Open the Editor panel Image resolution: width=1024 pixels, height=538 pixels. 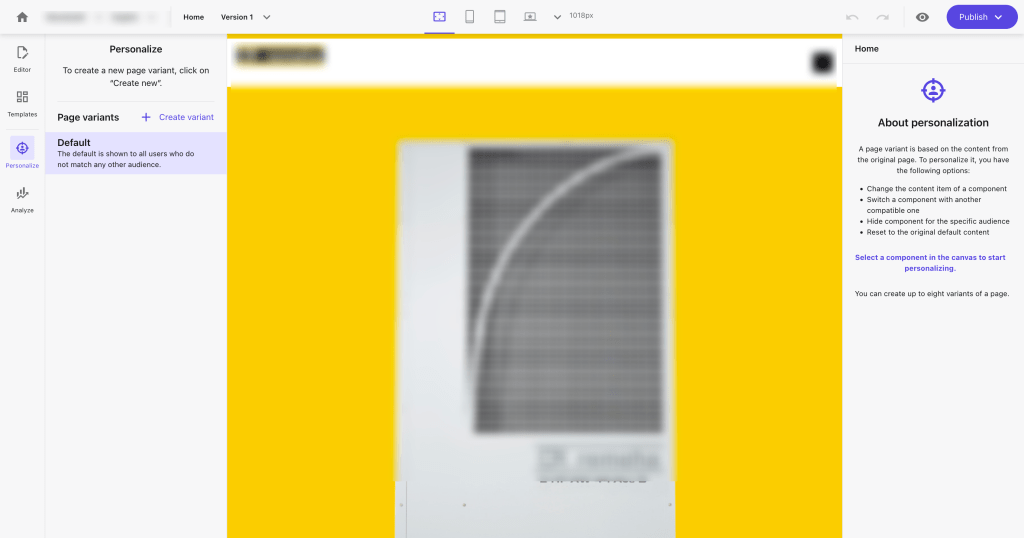[22, 58]
